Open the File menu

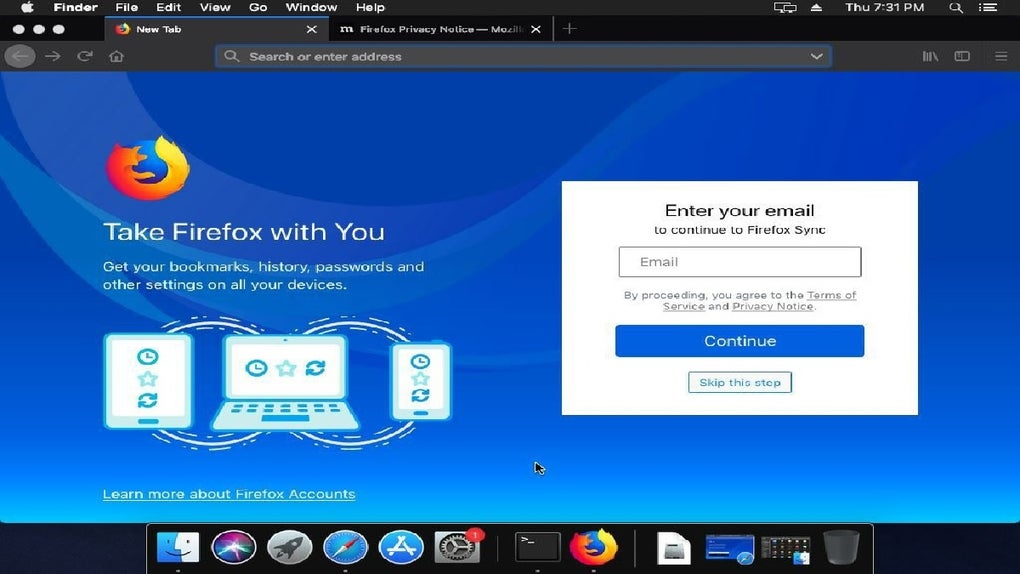click(126, 7)
